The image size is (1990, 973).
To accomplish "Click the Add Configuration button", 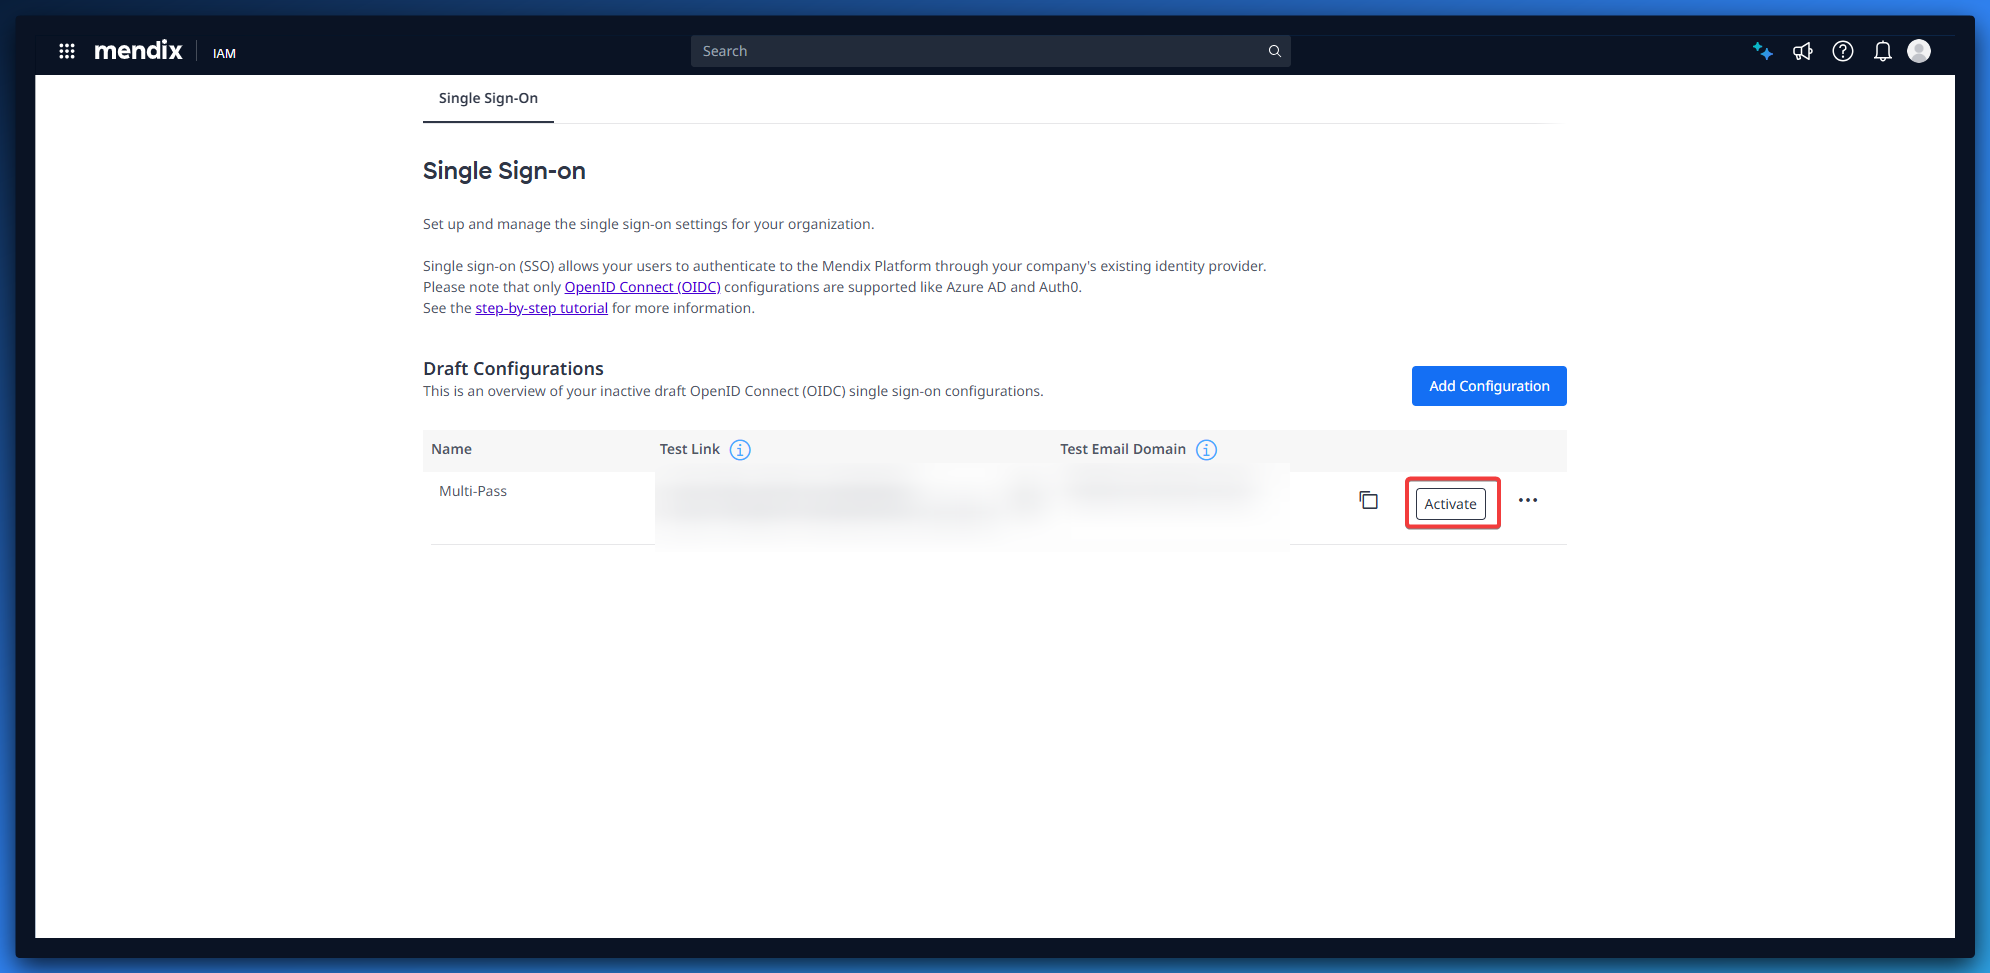I will pos(1488,386).
